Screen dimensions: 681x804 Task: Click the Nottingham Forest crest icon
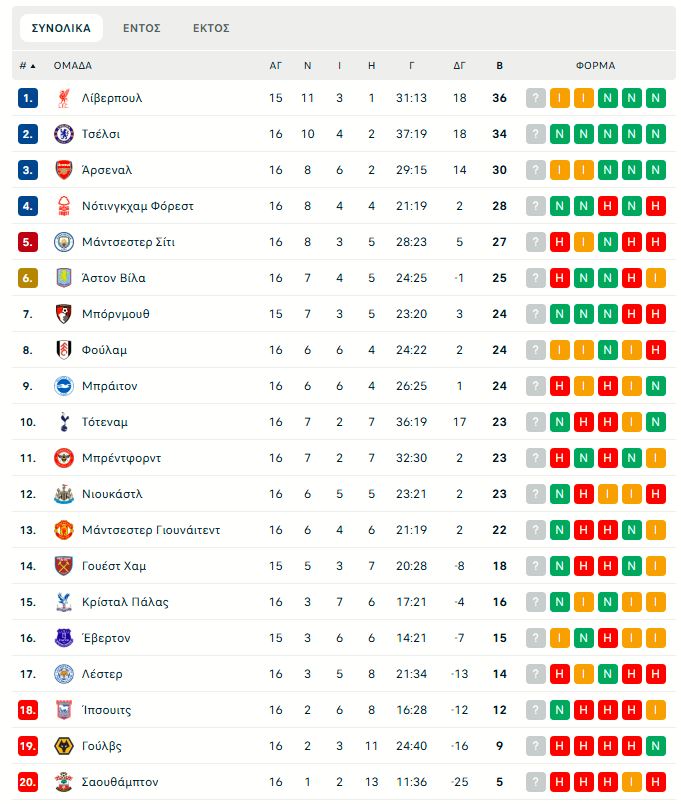pyautogui.click(x=64, y=206)
